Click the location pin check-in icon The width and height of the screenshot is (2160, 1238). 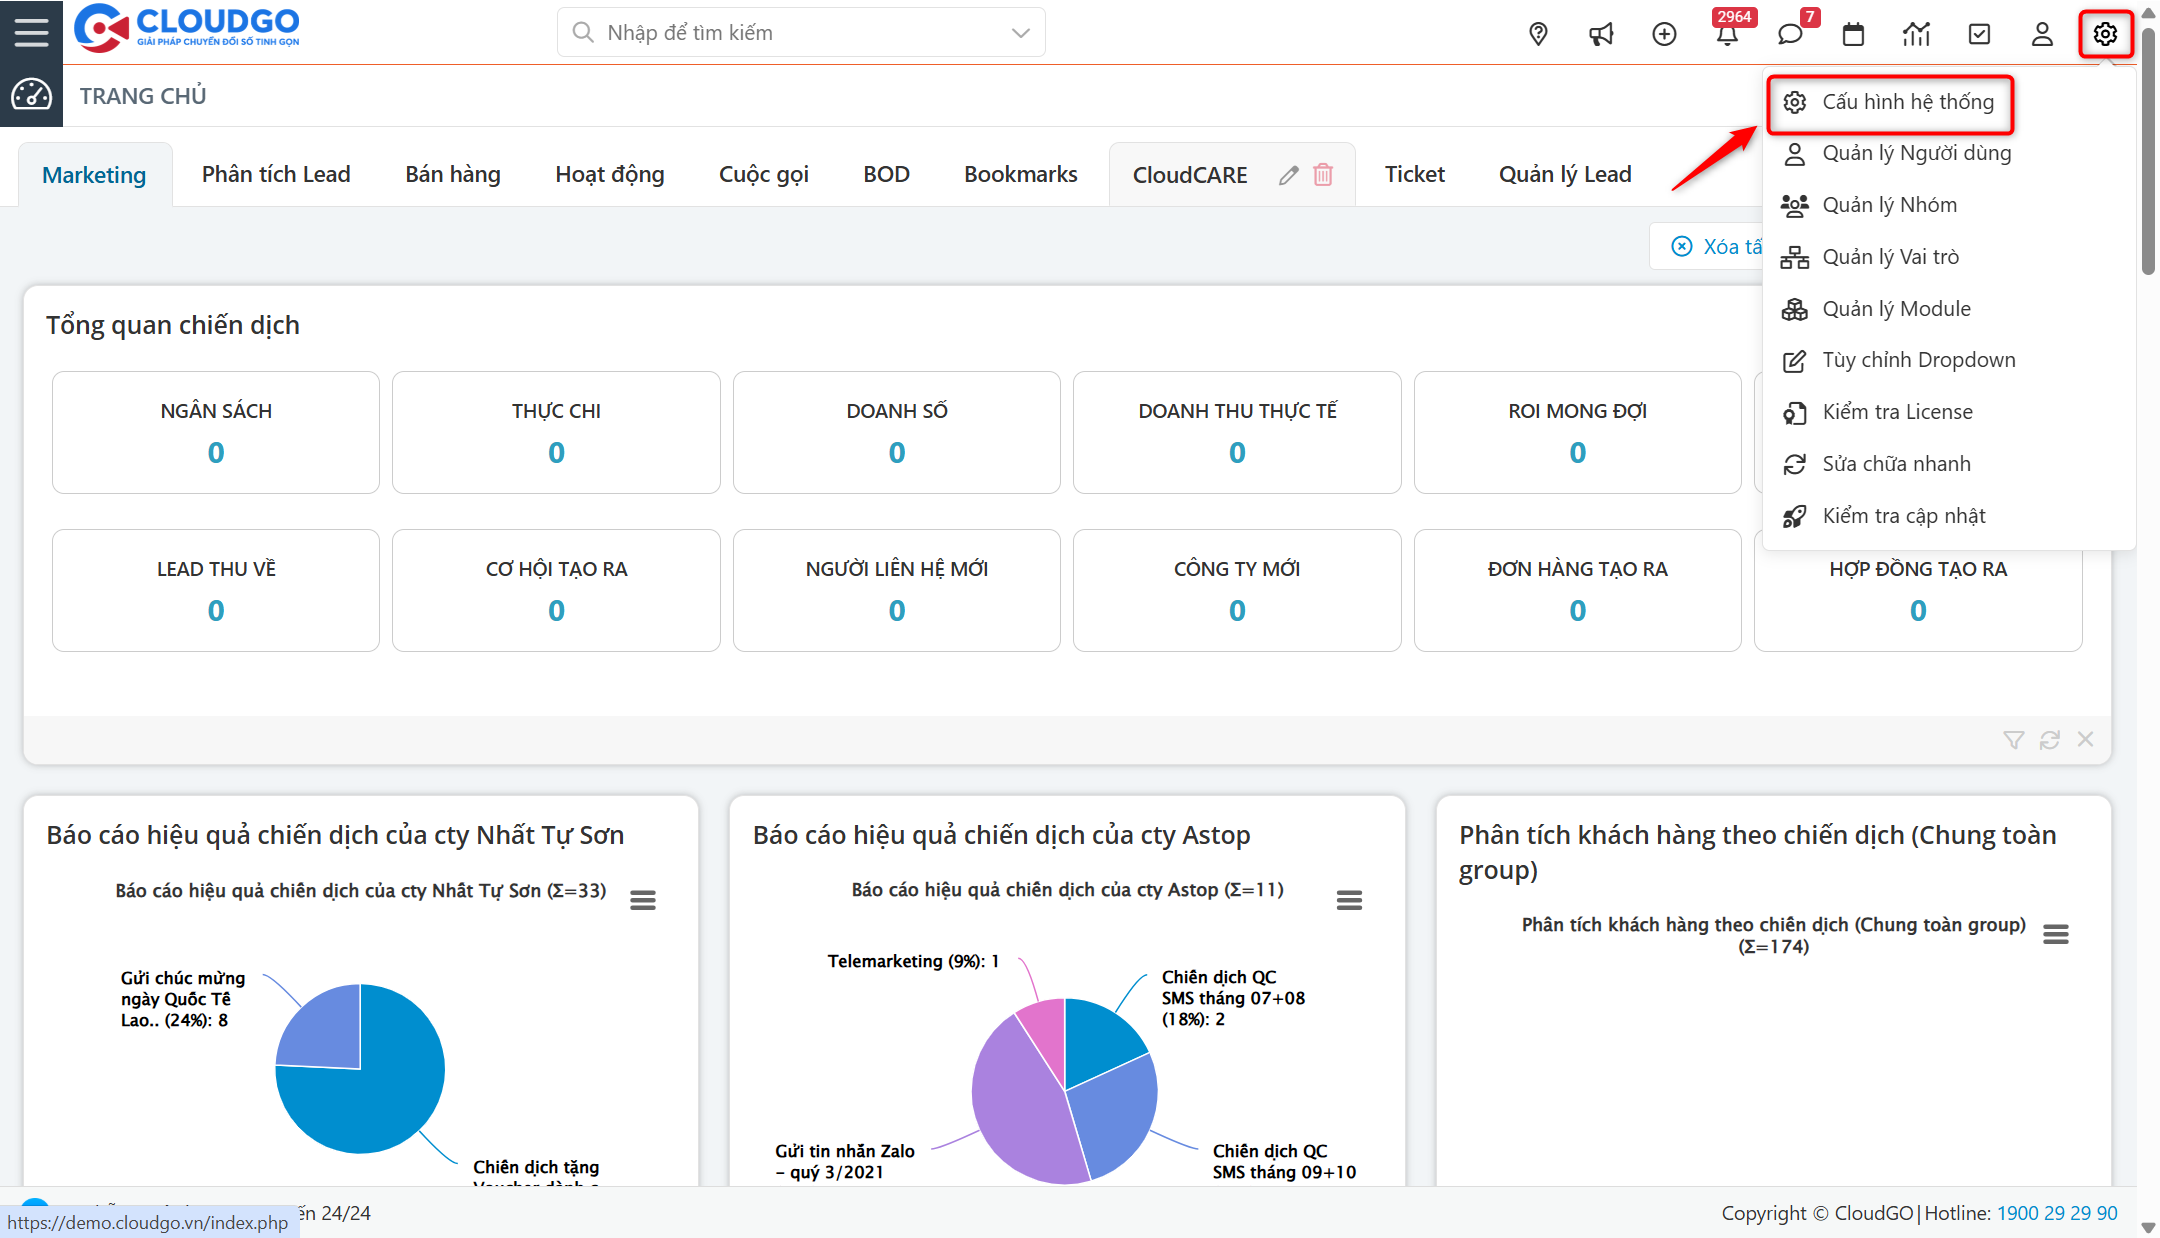click(1538, 34)
